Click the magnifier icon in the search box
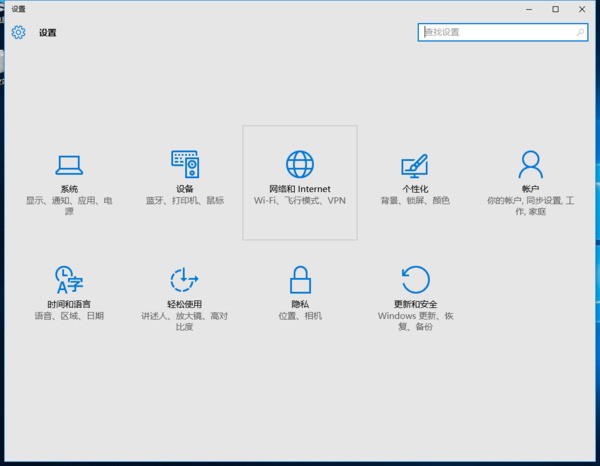 [x=580, y=32]
